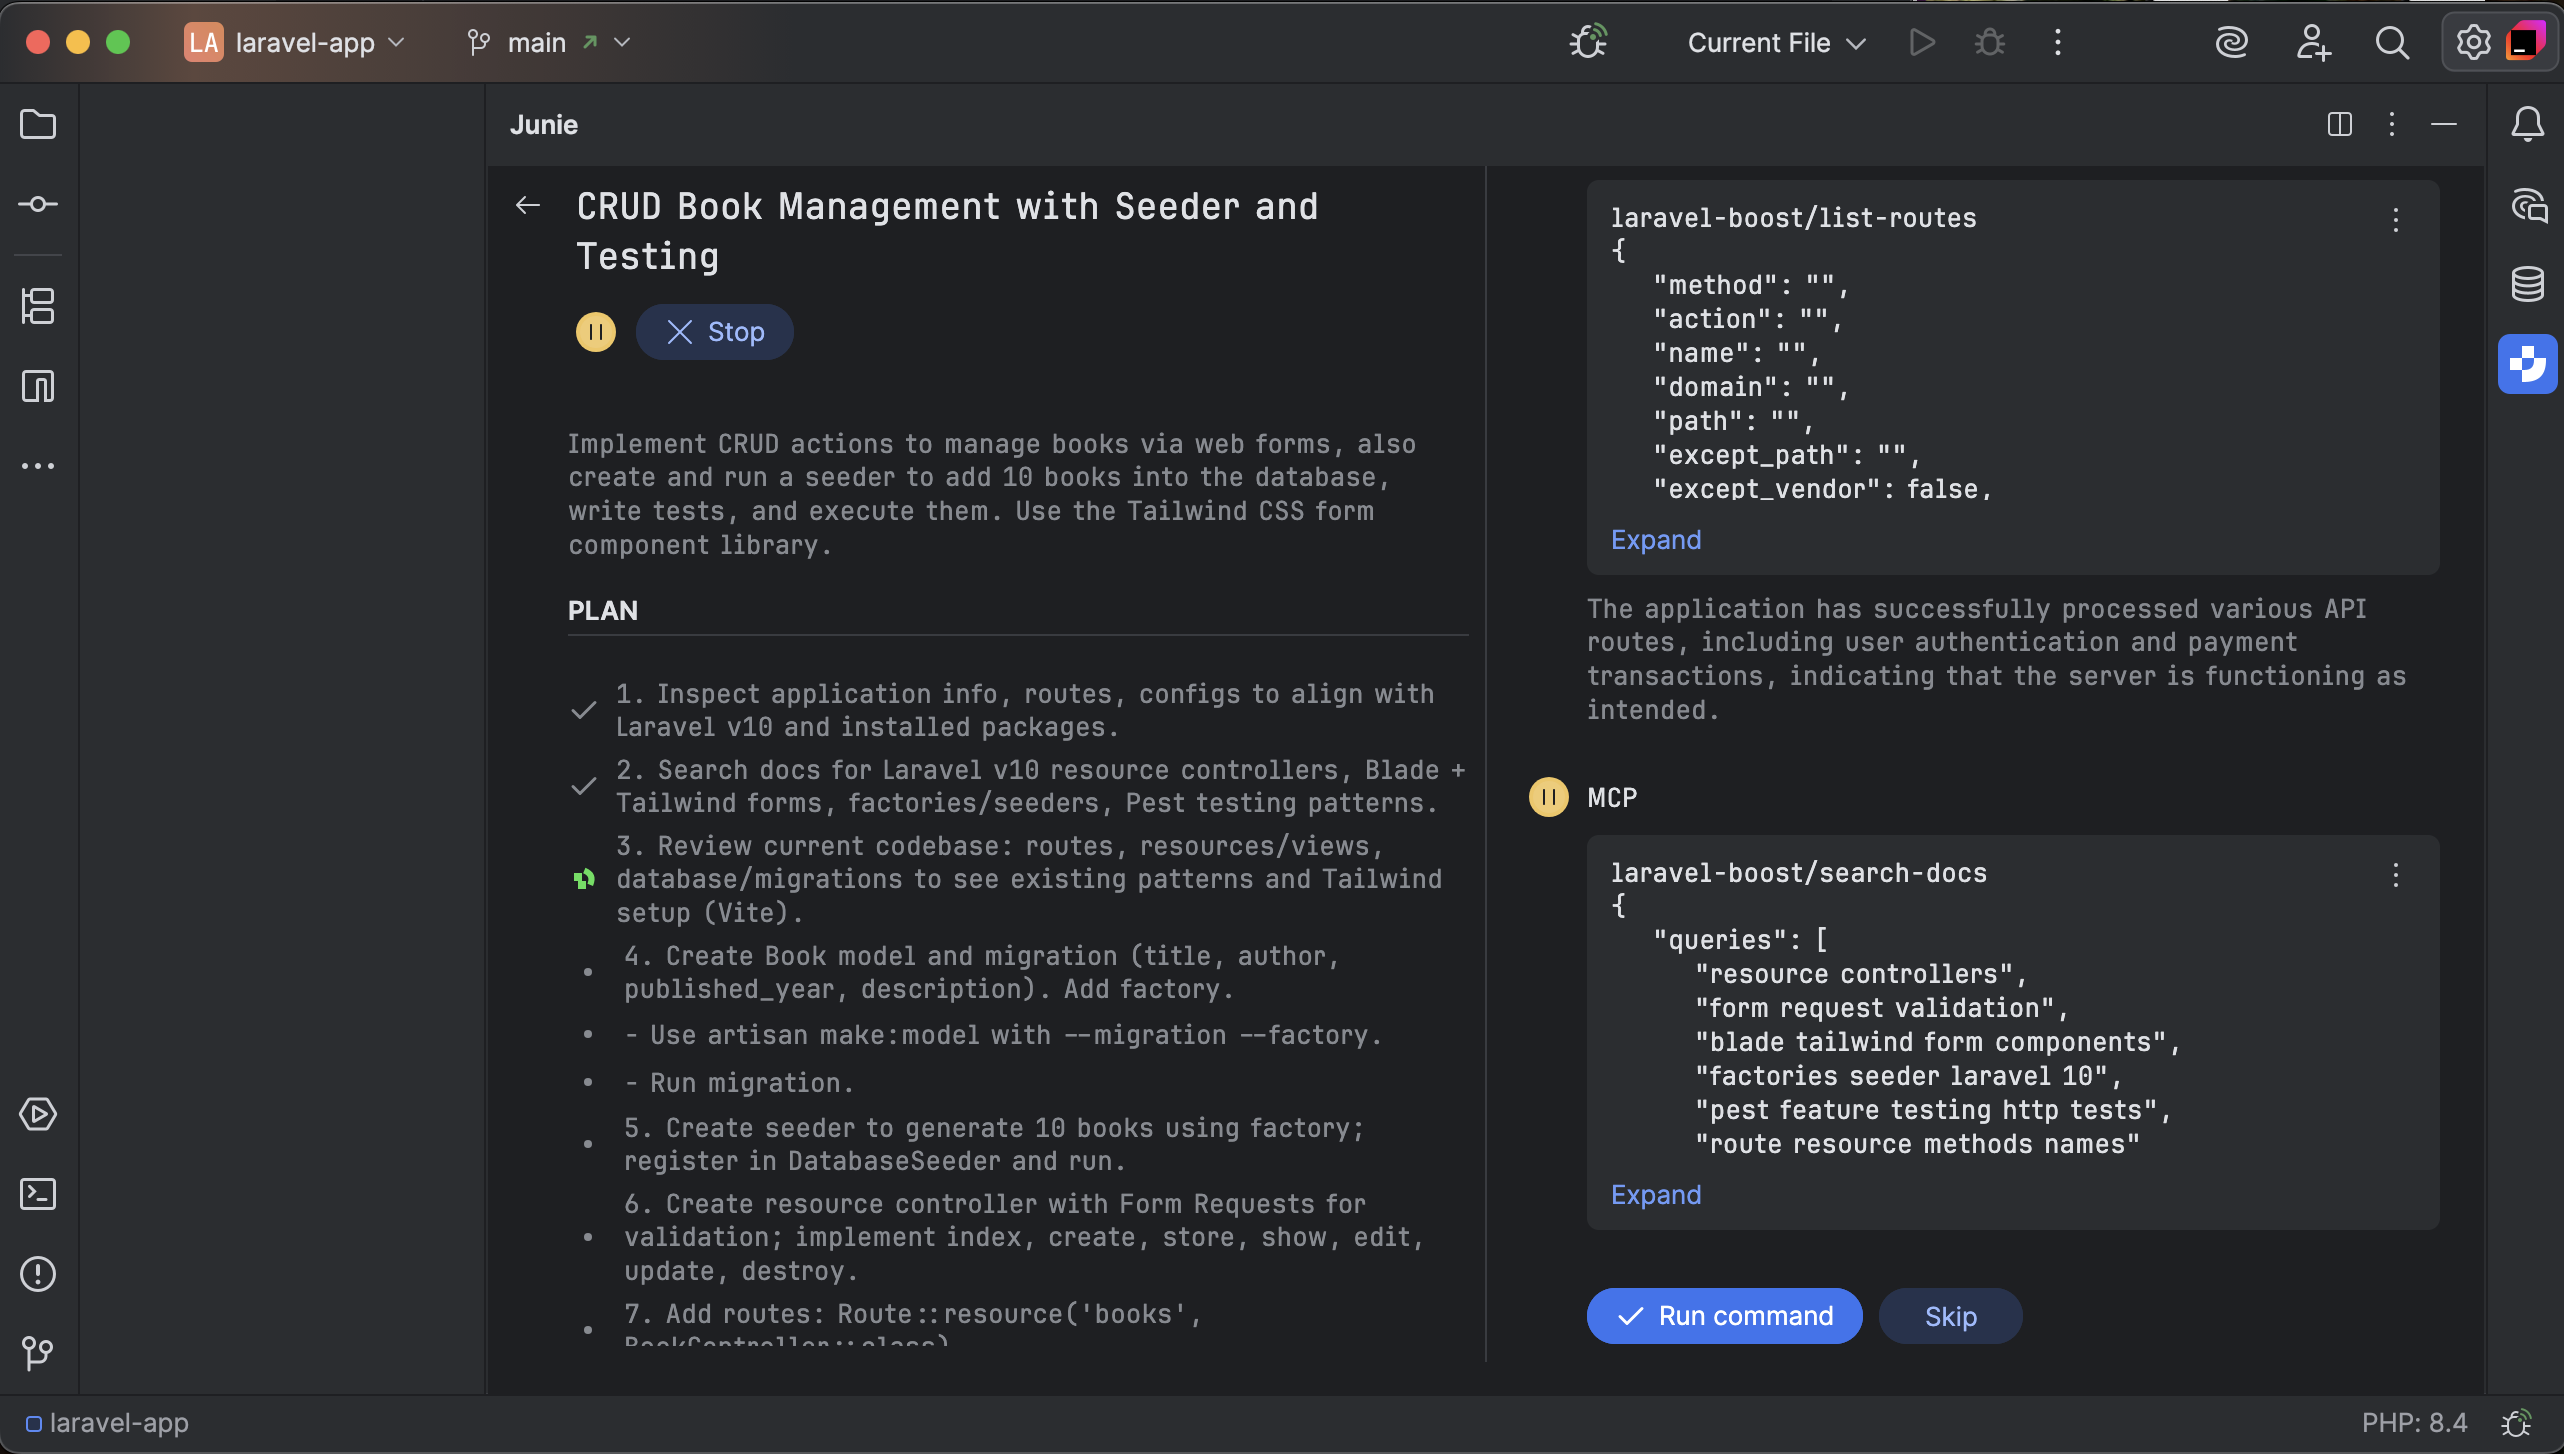Open the Notifications bell
The width and height of the screenshot is (2564, 1454).
2527,125
